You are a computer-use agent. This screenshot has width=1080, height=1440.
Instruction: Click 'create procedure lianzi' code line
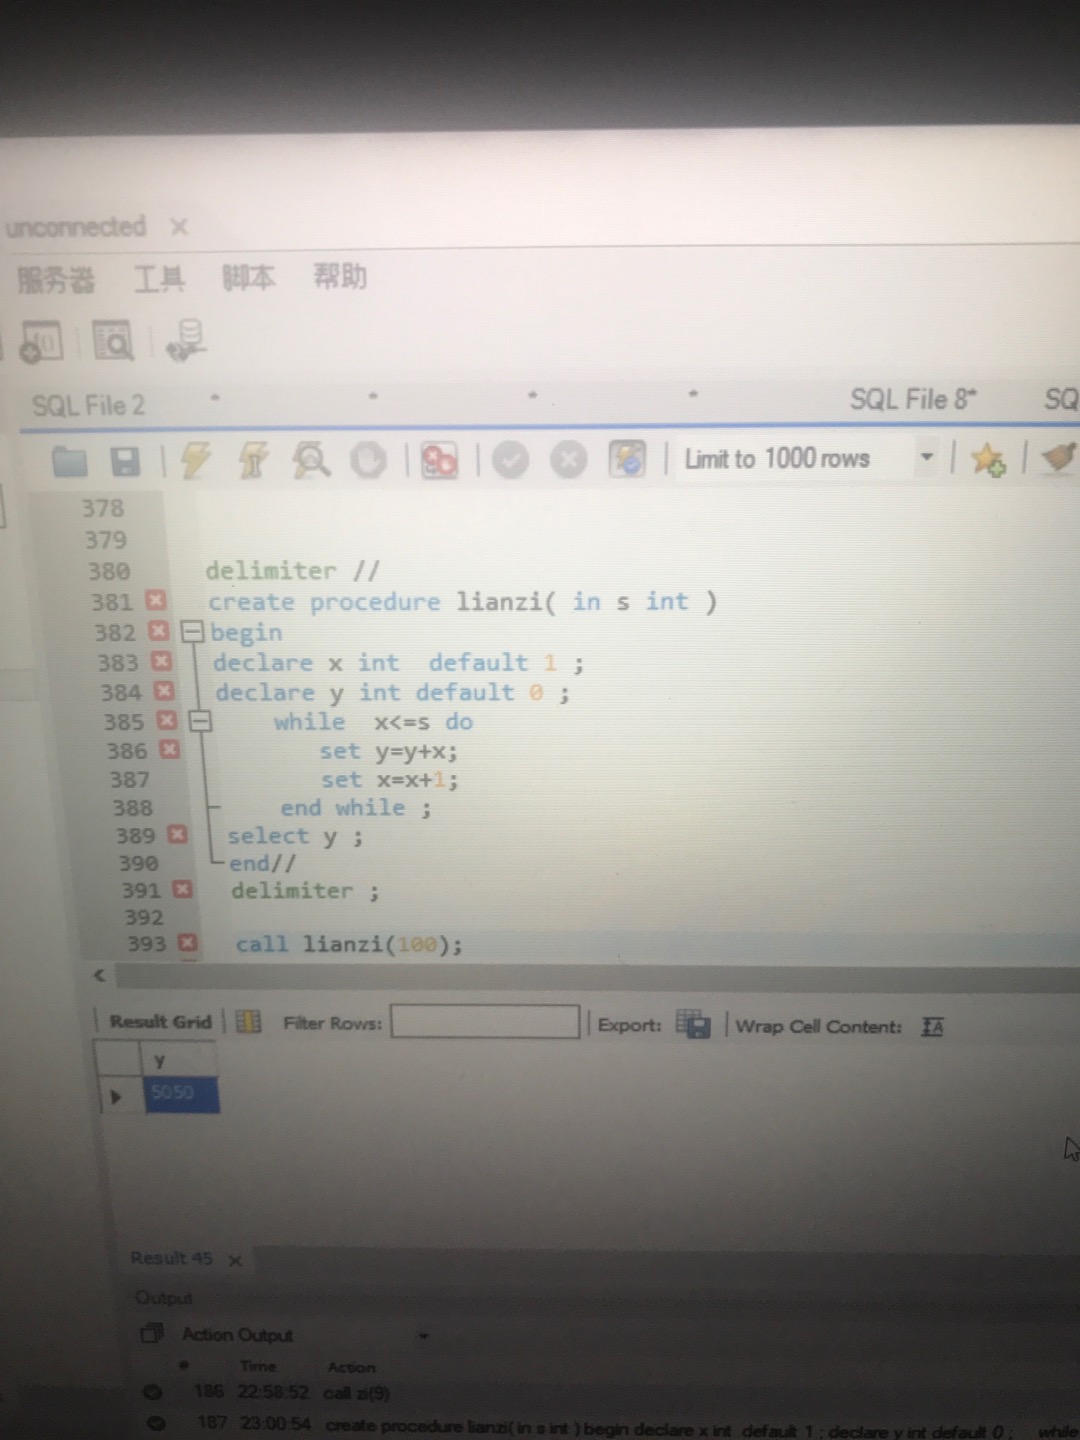462,601
